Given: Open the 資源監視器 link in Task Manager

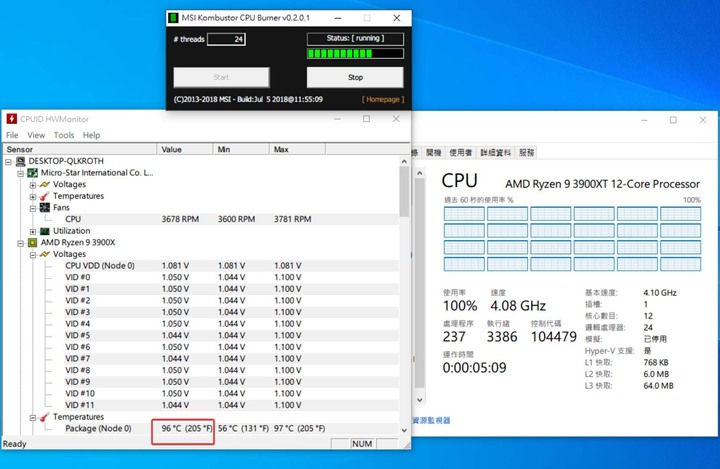Looking at the screenshot, I should click(432, 420).
